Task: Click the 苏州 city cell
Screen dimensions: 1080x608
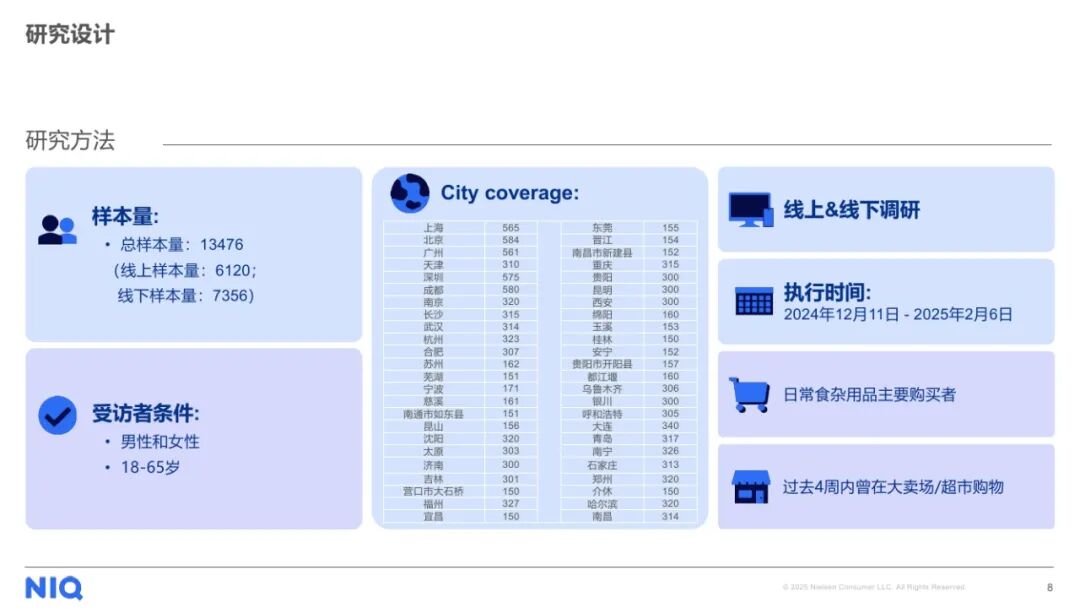Action: coord(433,364)
